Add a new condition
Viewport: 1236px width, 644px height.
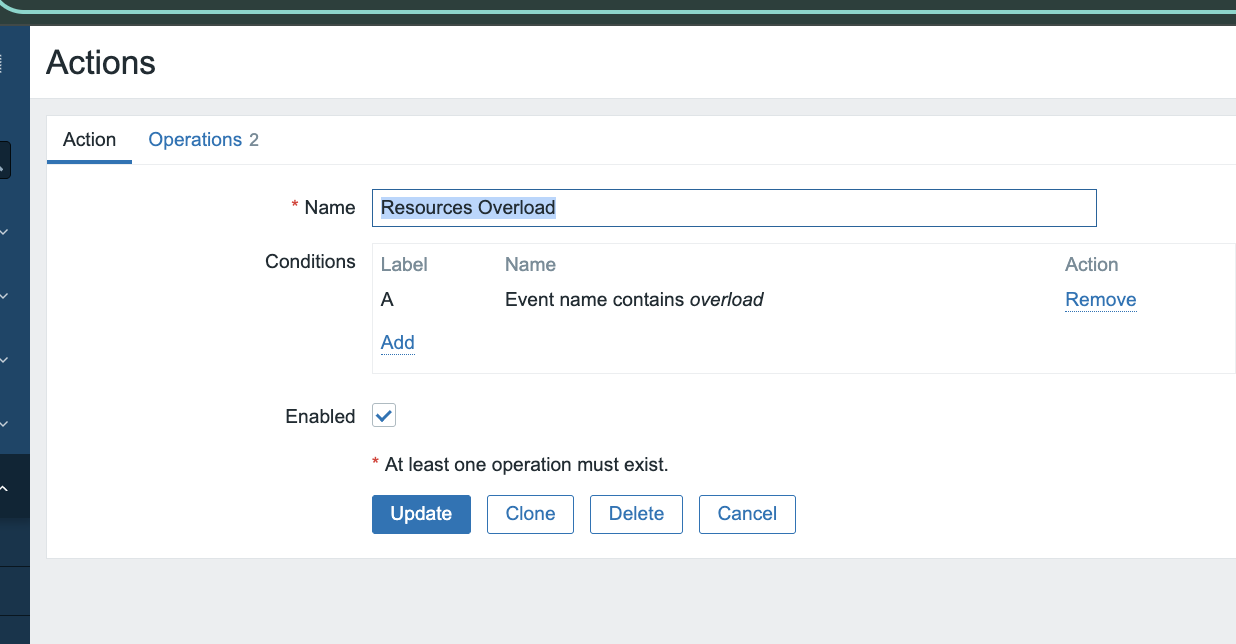tap(397, 343)
